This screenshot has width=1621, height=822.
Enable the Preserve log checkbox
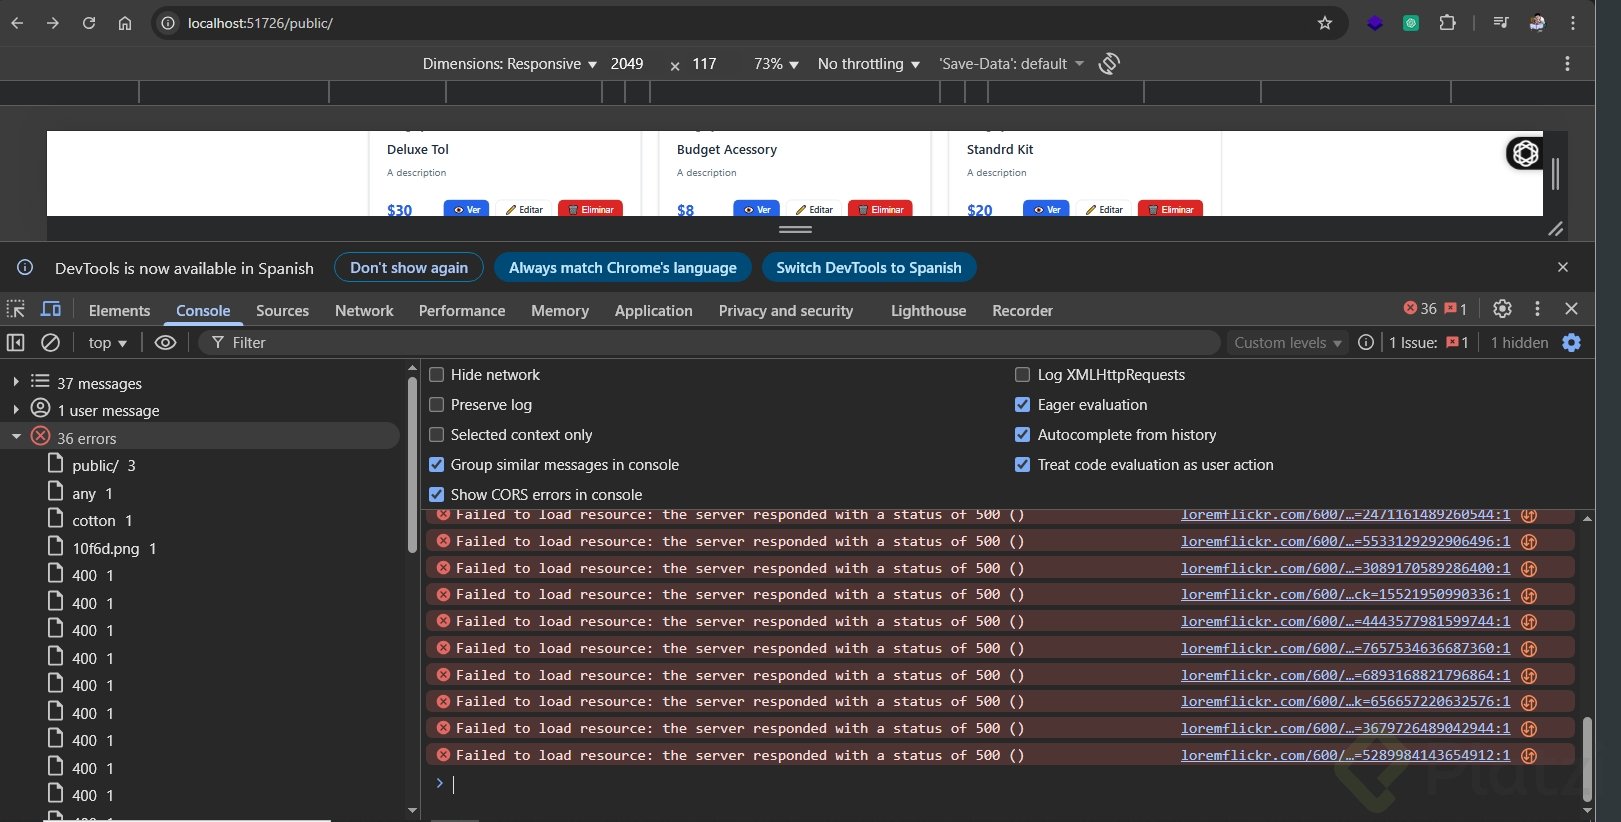(437, 405)
